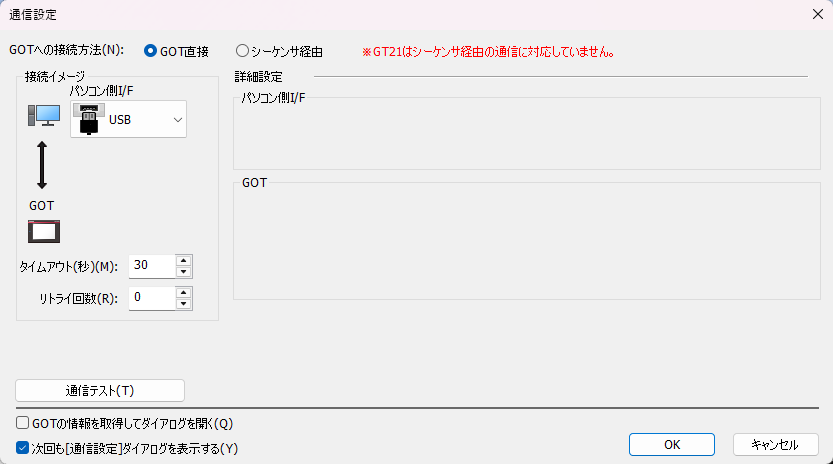Click the USB connector icon

(x=89, y=119)
